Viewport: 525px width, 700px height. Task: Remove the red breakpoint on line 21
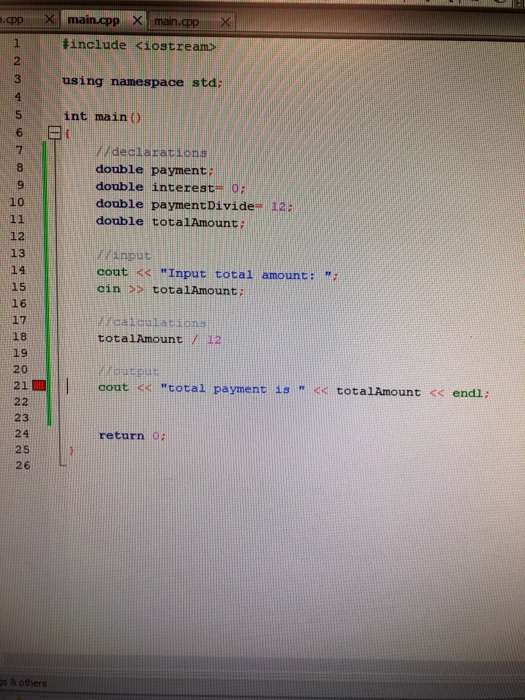39,385
